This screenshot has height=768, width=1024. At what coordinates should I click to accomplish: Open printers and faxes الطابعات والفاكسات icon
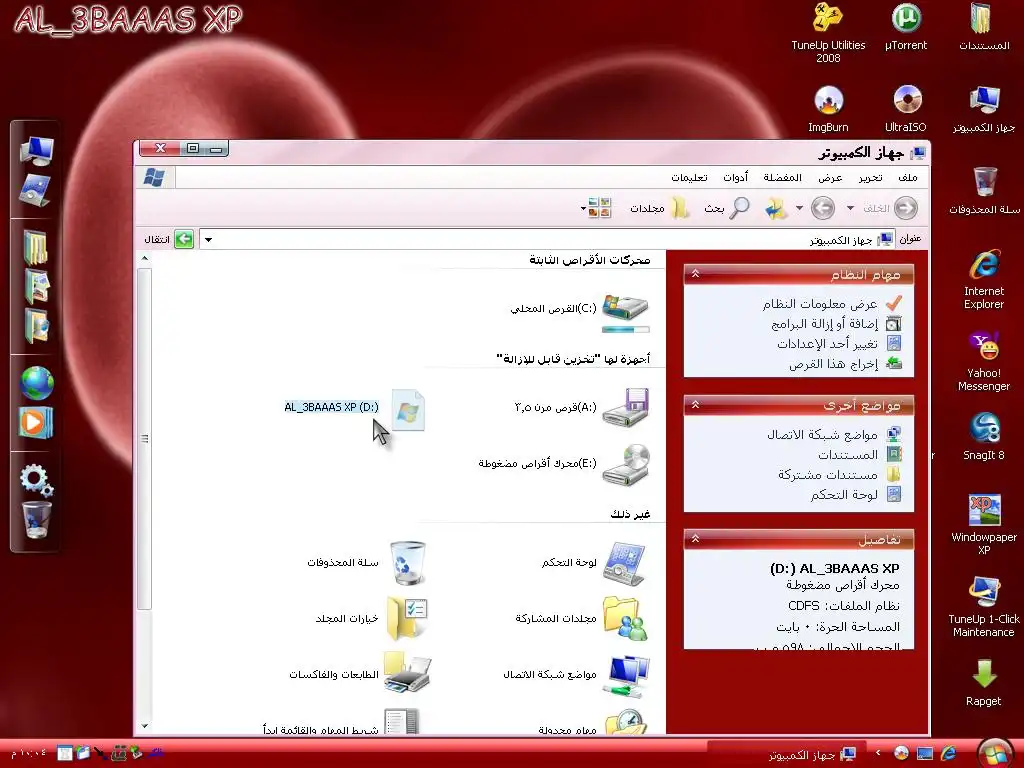click(408, 673)
